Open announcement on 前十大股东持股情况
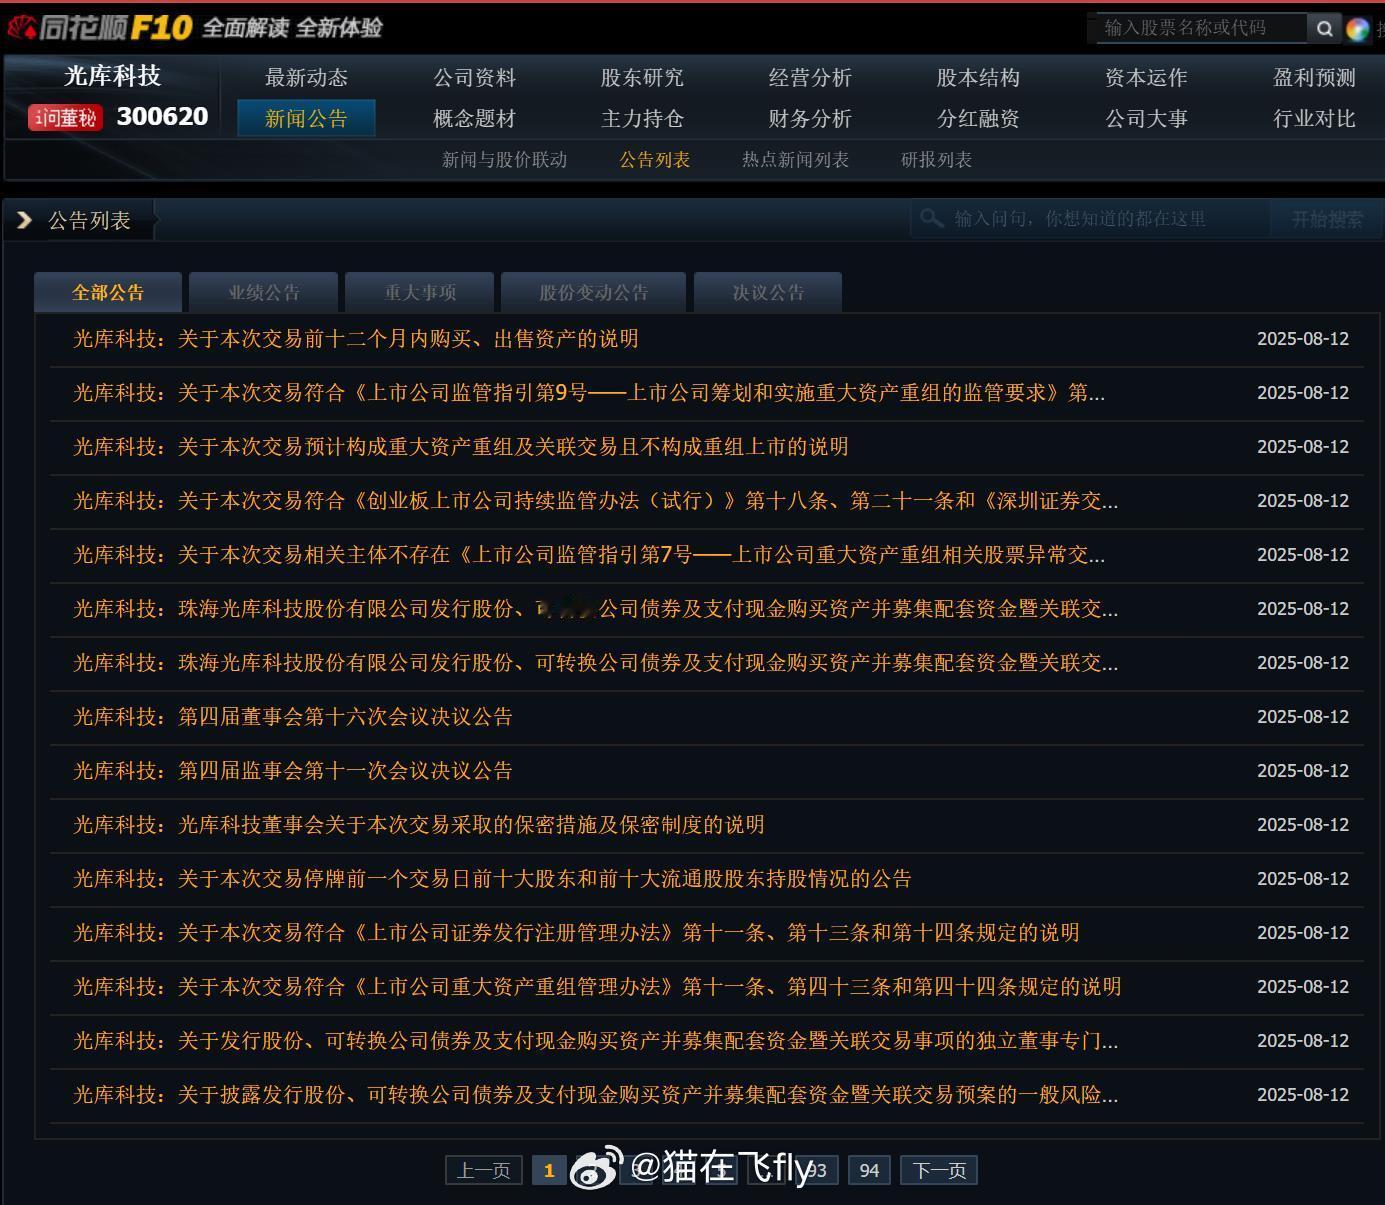1385x1205 pixels. (x=492, y=879)
